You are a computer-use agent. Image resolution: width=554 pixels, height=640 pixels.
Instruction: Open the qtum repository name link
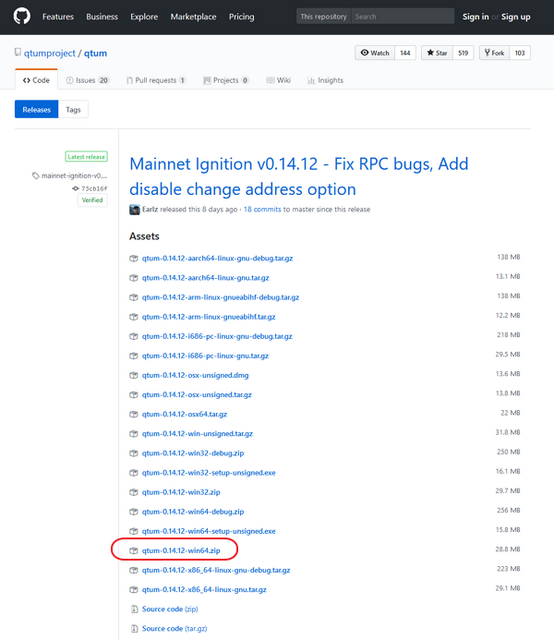point(96,53)
